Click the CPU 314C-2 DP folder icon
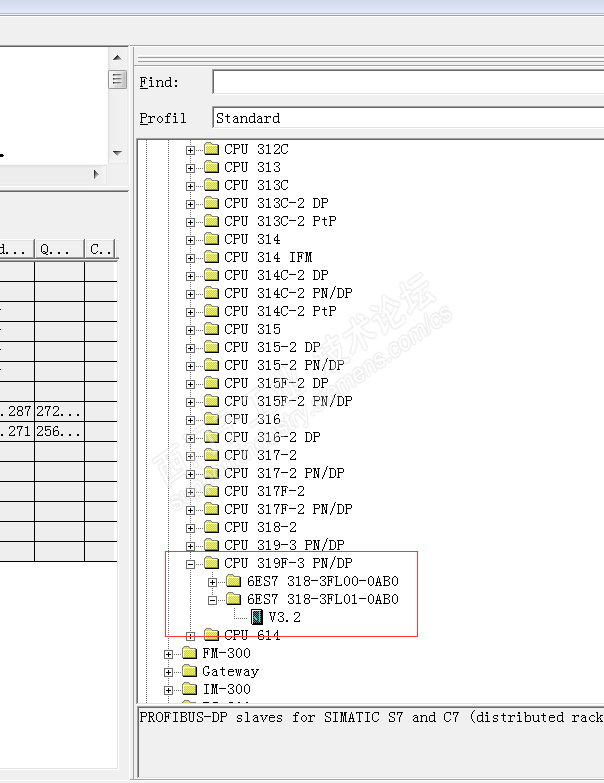 coord(212,275)
